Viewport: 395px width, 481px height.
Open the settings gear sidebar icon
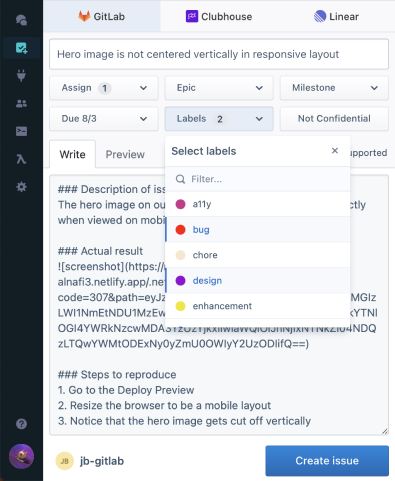point(21,187)
